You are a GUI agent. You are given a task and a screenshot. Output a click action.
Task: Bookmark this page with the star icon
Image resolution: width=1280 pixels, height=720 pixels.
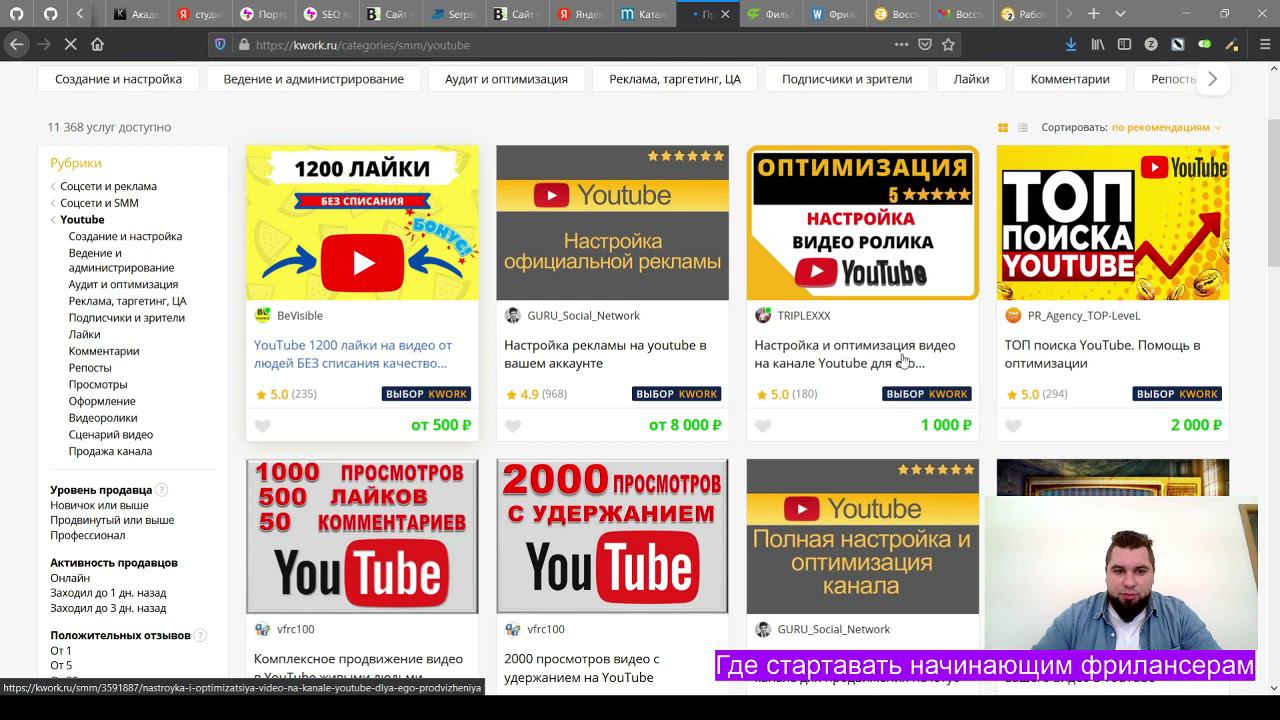(948, 44)
